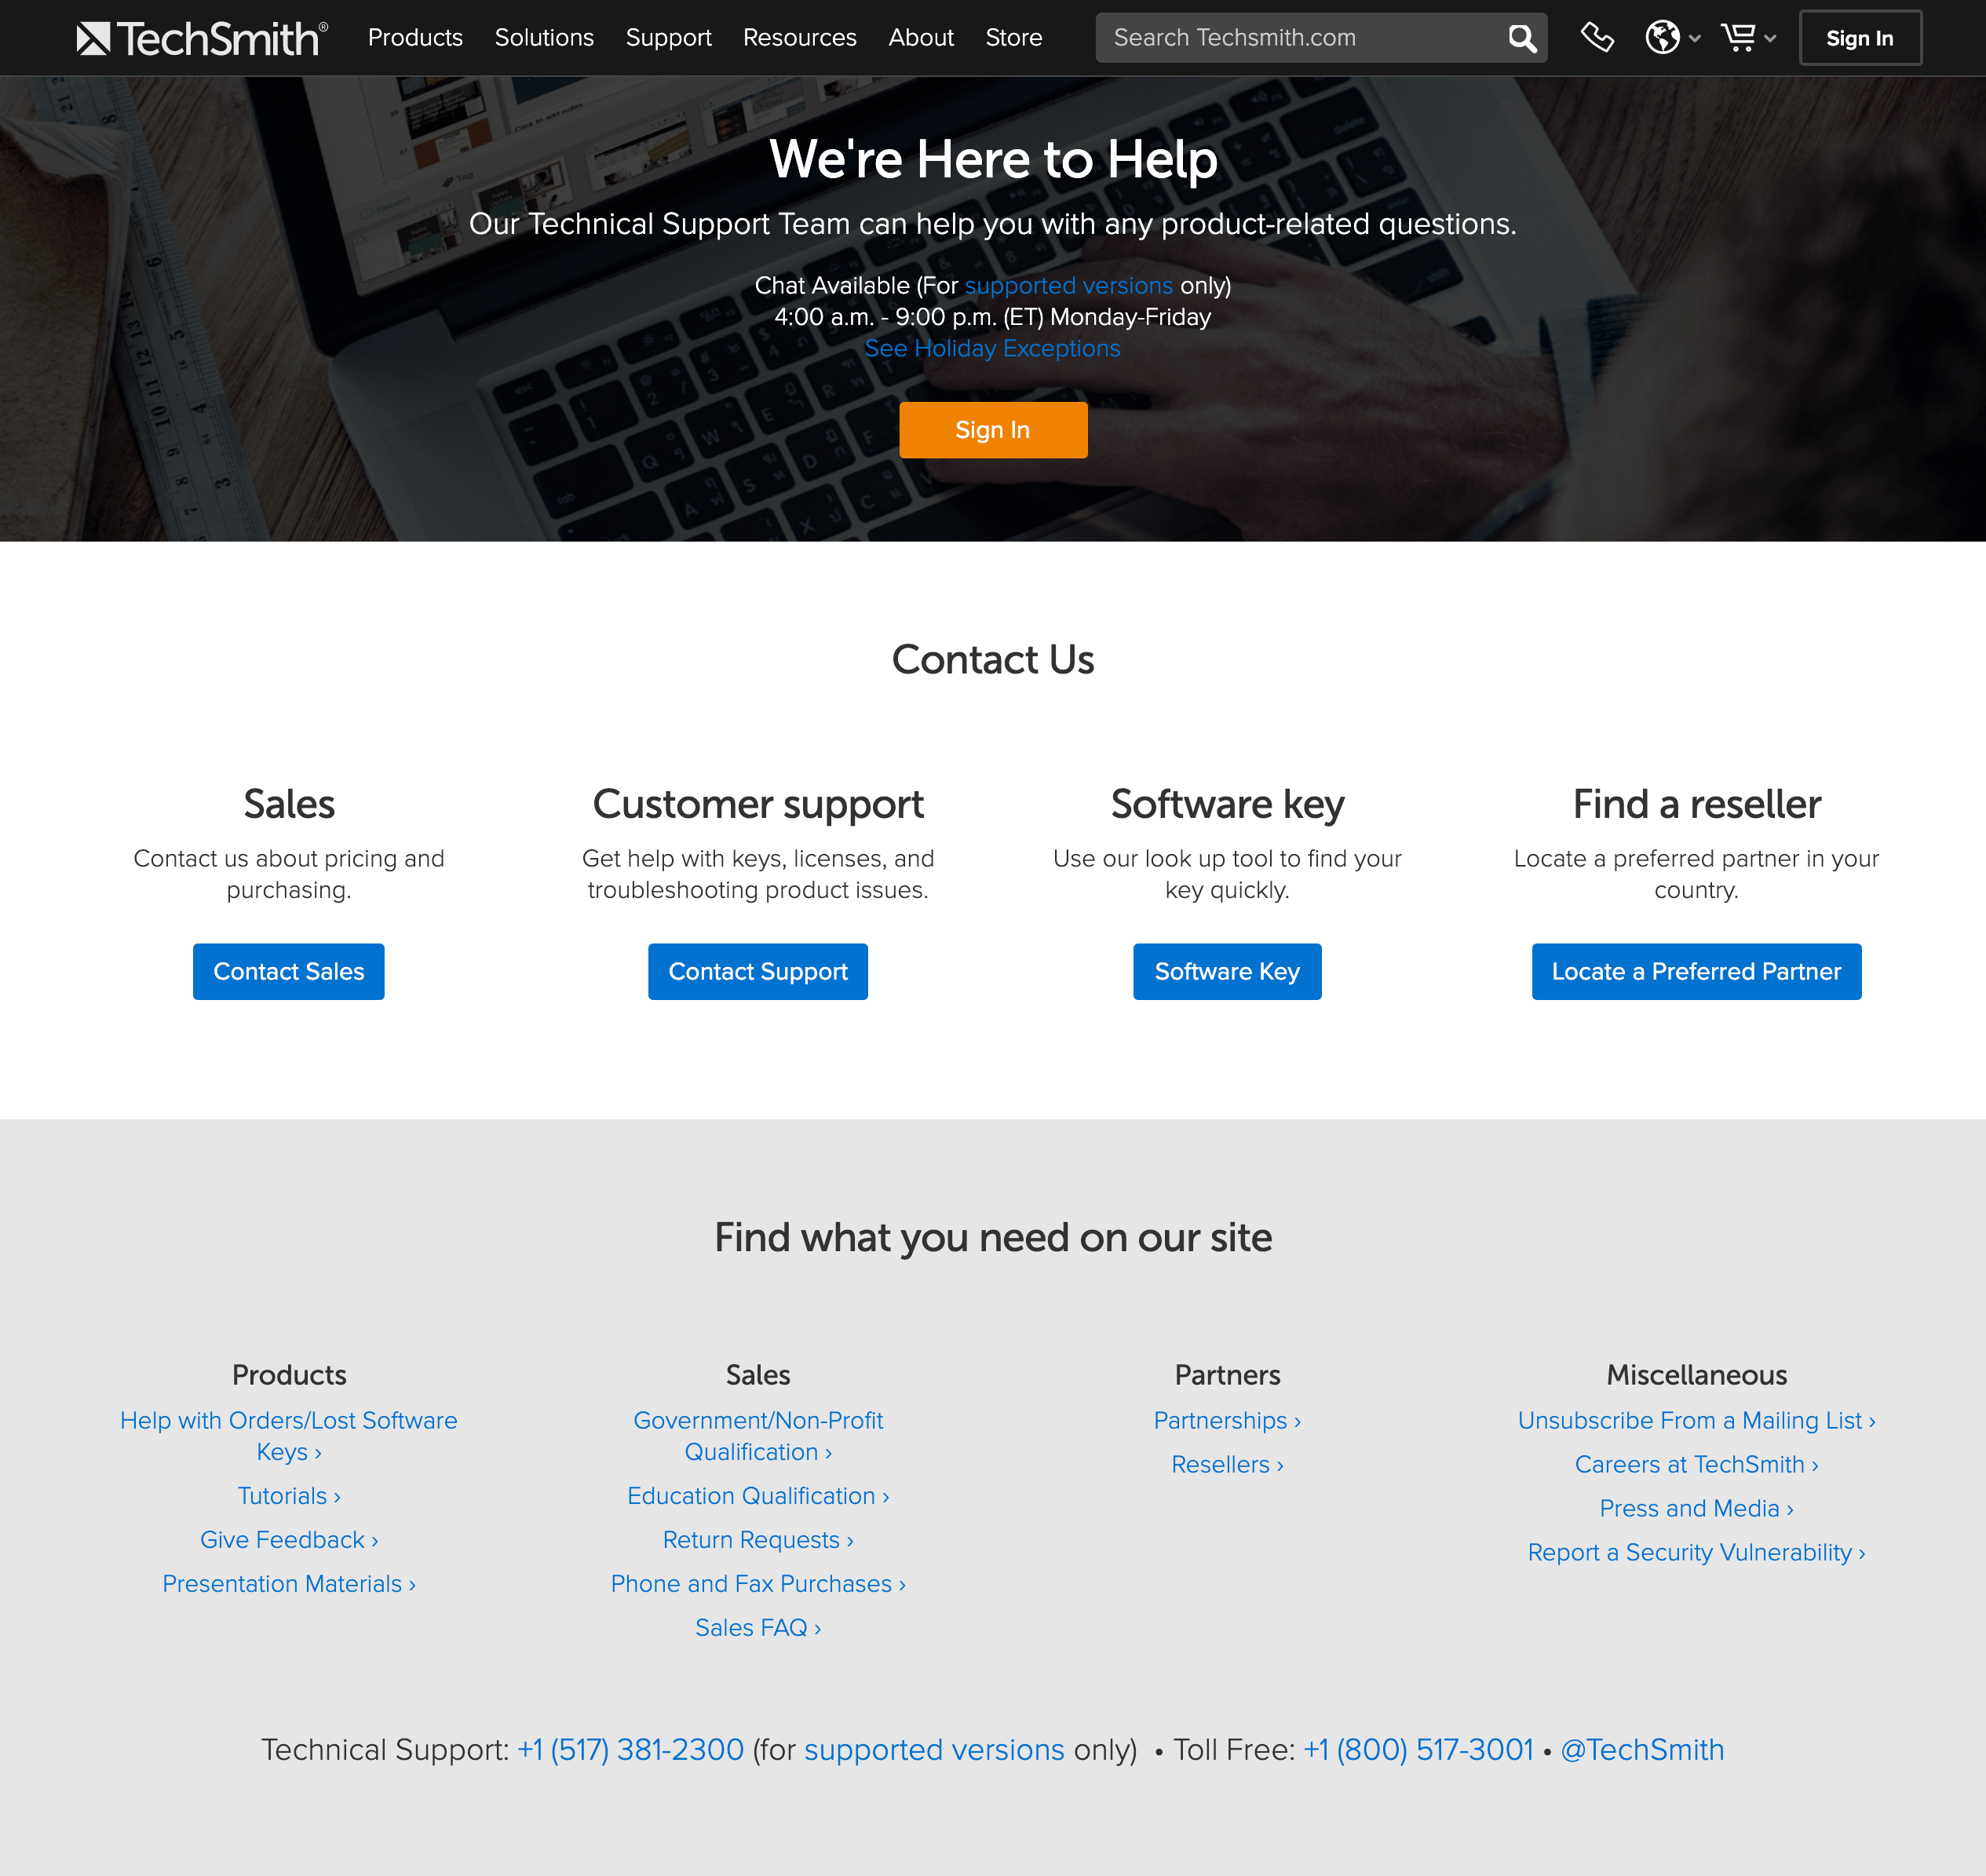
Task: Click the Sign In top-right button
Action: pos(1857,37)
